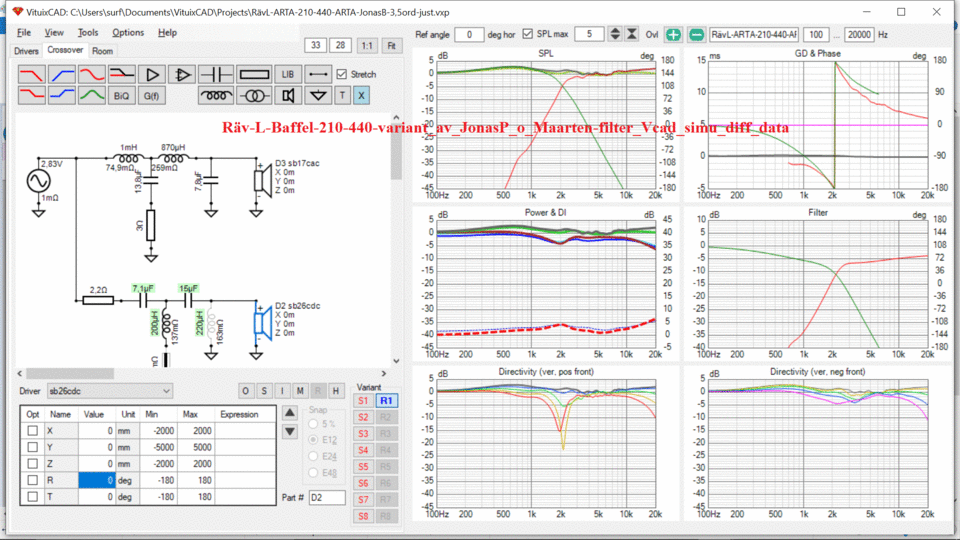Open the Help menu

tap(167, 32)
